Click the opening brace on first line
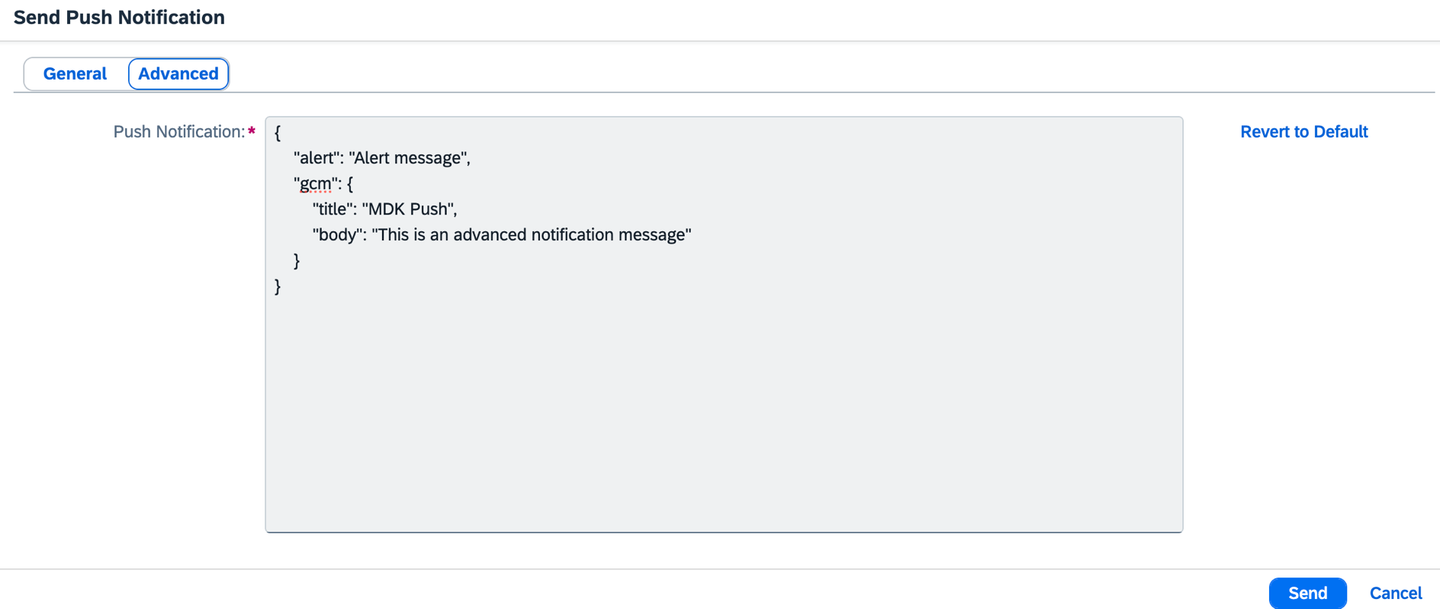The width and height of the screenshot is (1440, 609). (x=278, y=132)
